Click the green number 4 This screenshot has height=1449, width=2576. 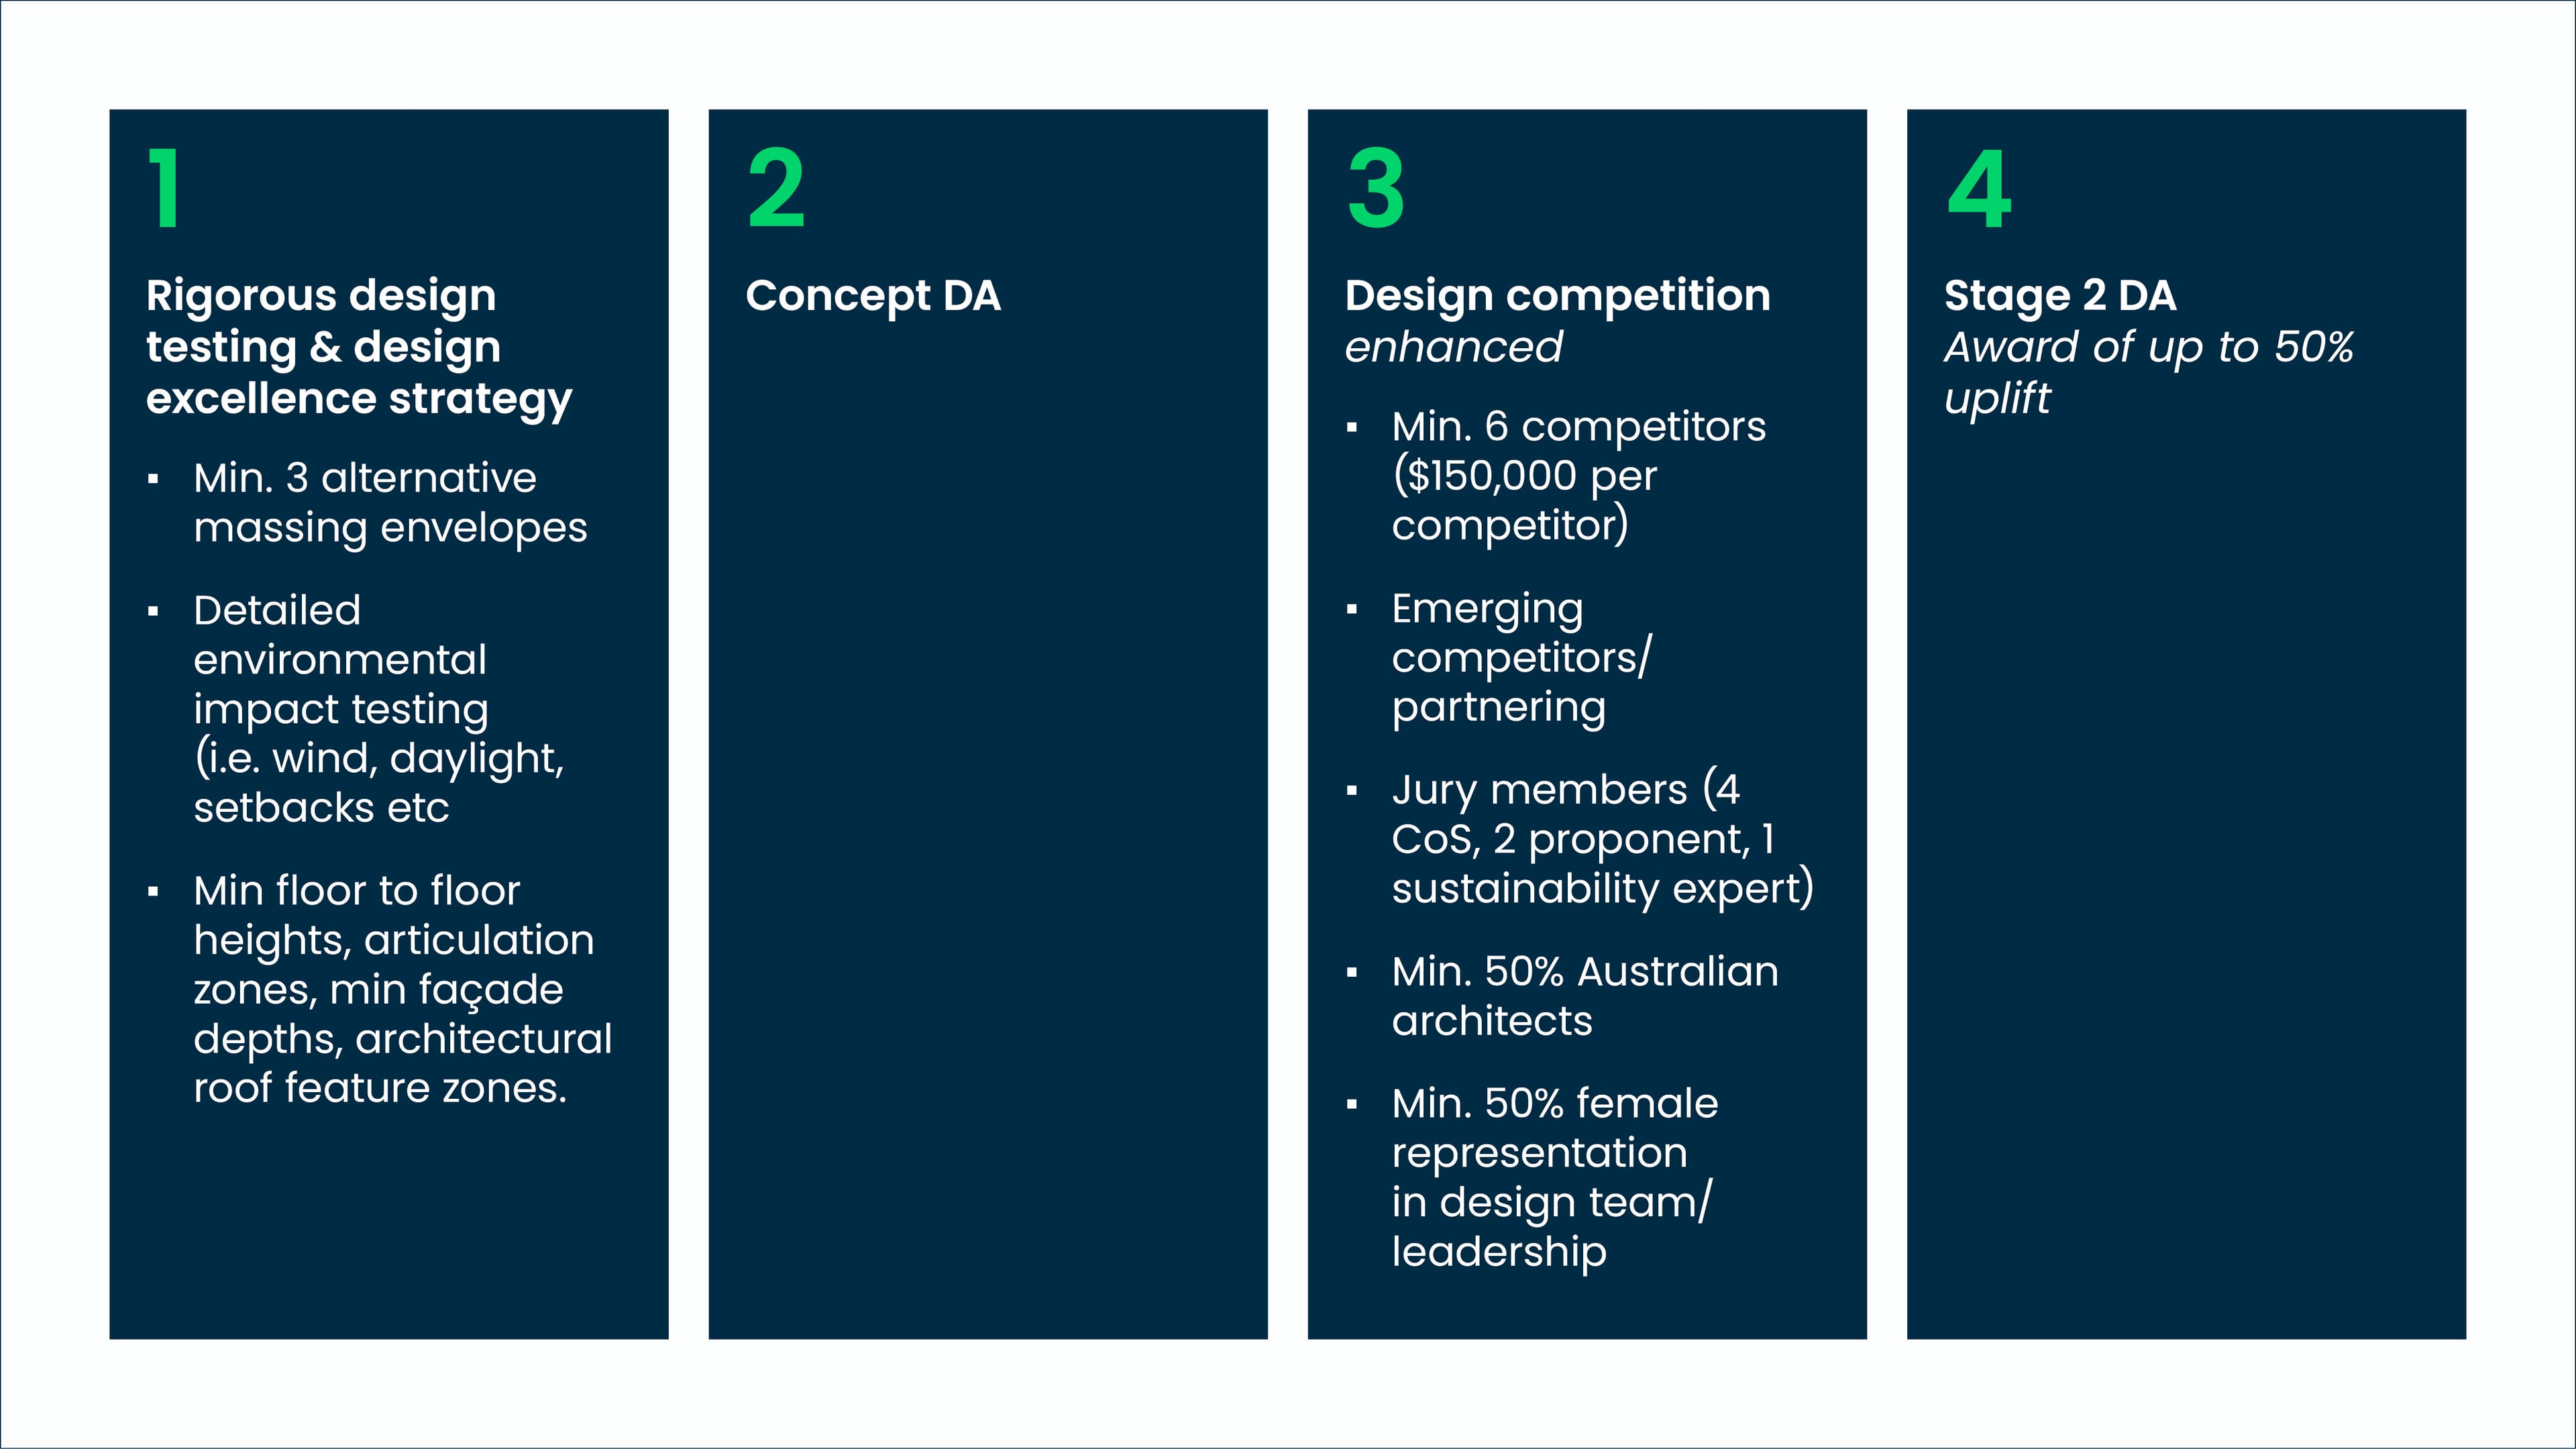click(x=1979, y=188)
